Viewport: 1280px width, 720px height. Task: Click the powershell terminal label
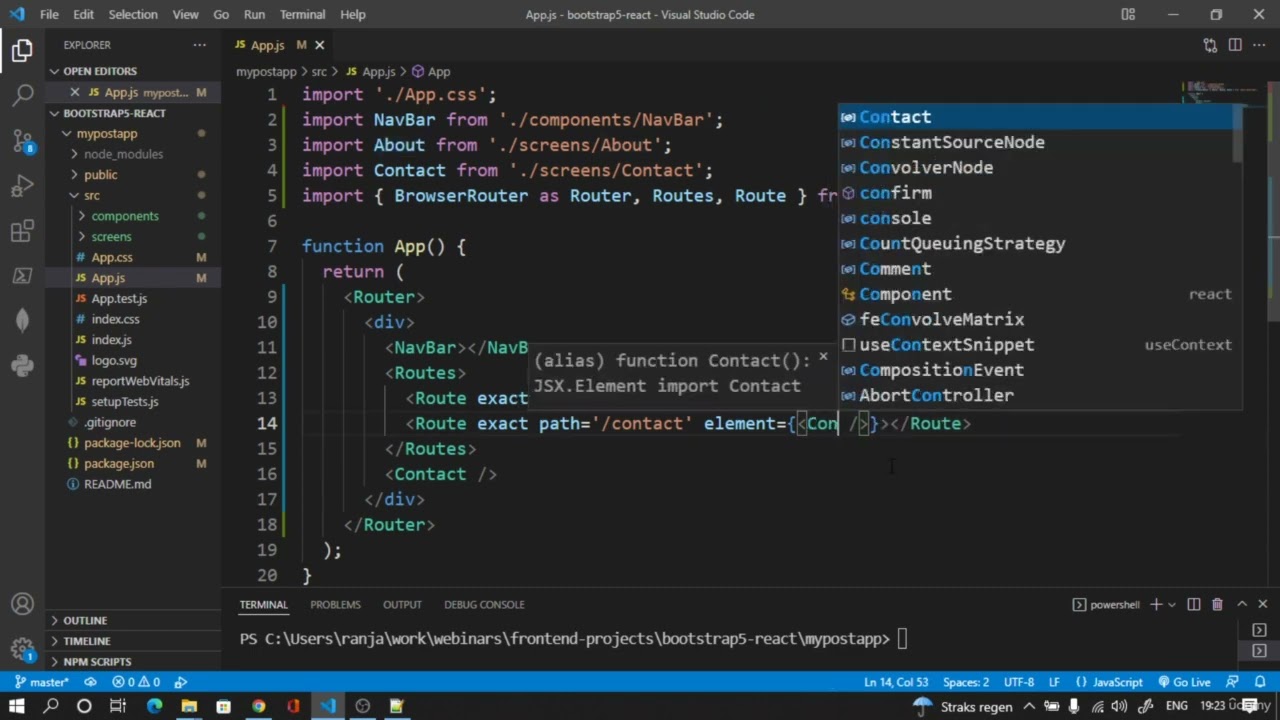pyautogui.click(x=1106, y=604)
